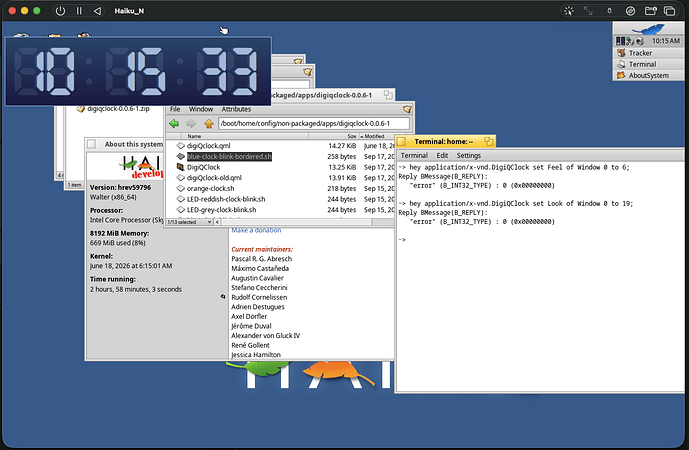Click the capture mouse cursor icon
The image size is (689, 450).
tap(569, 11)
